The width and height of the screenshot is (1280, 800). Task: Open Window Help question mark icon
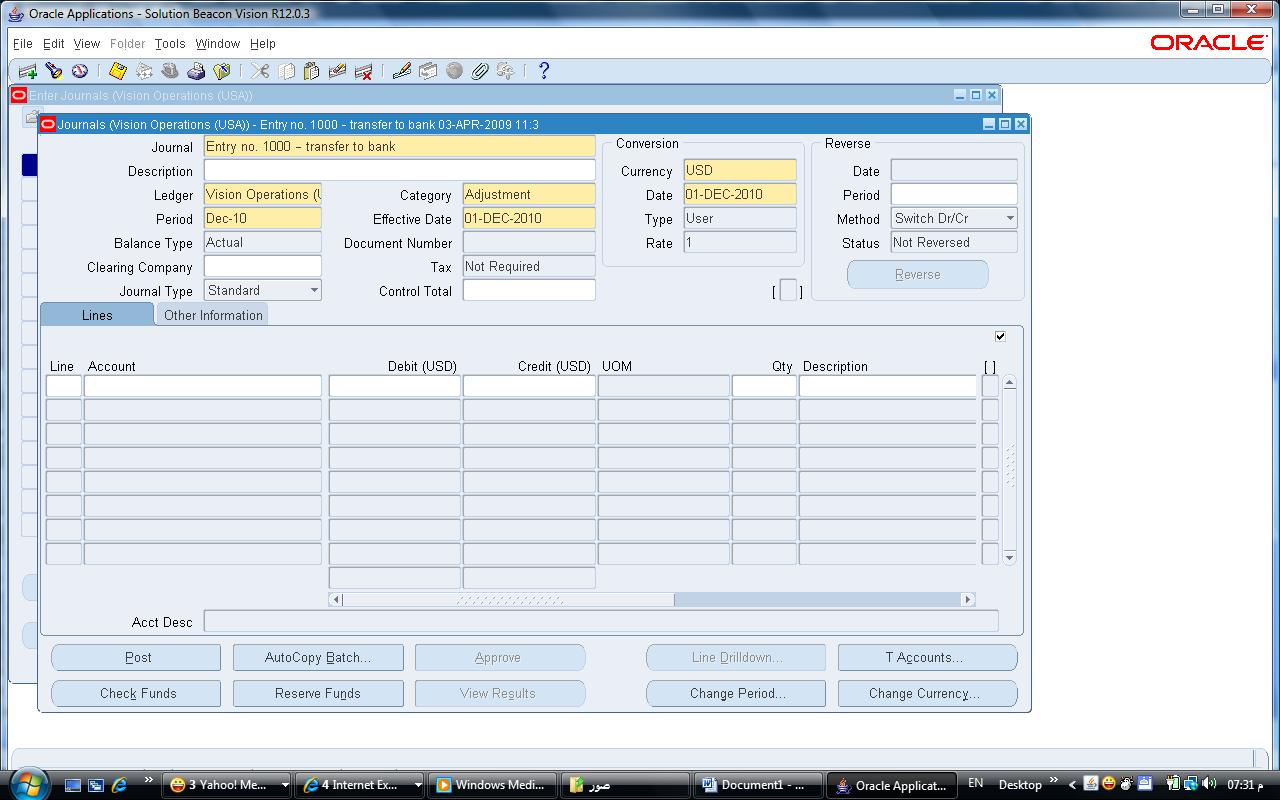(544, 71)
